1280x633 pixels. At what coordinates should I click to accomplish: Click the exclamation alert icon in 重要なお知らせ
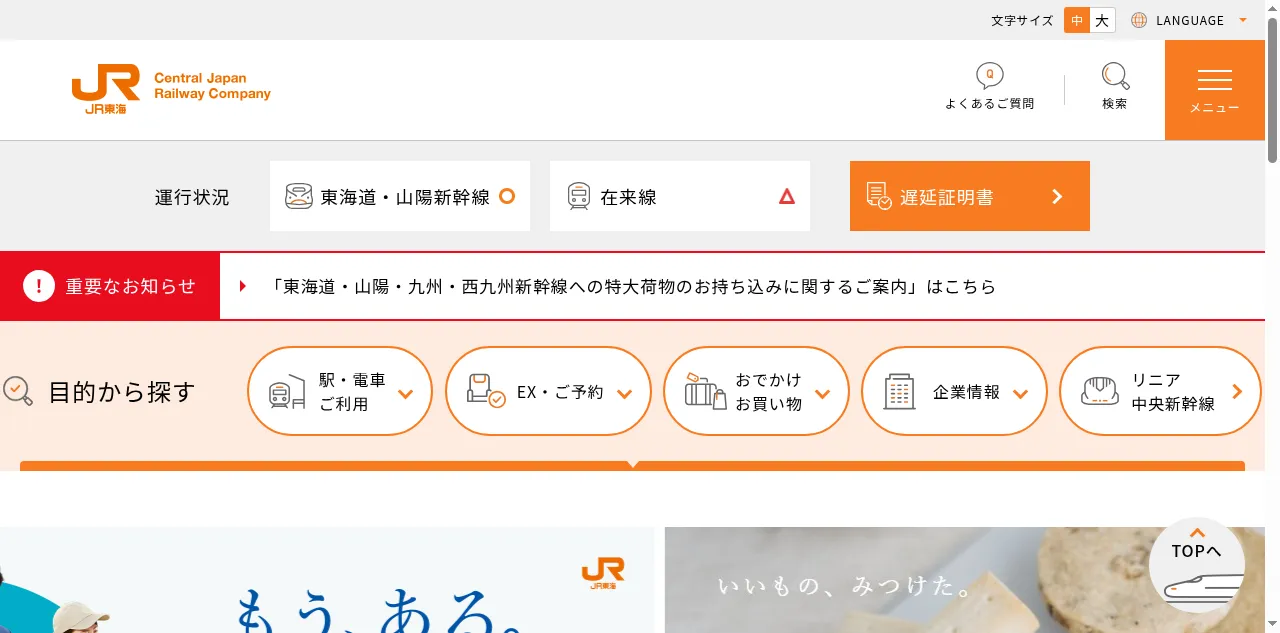click(x=39, y=286)
